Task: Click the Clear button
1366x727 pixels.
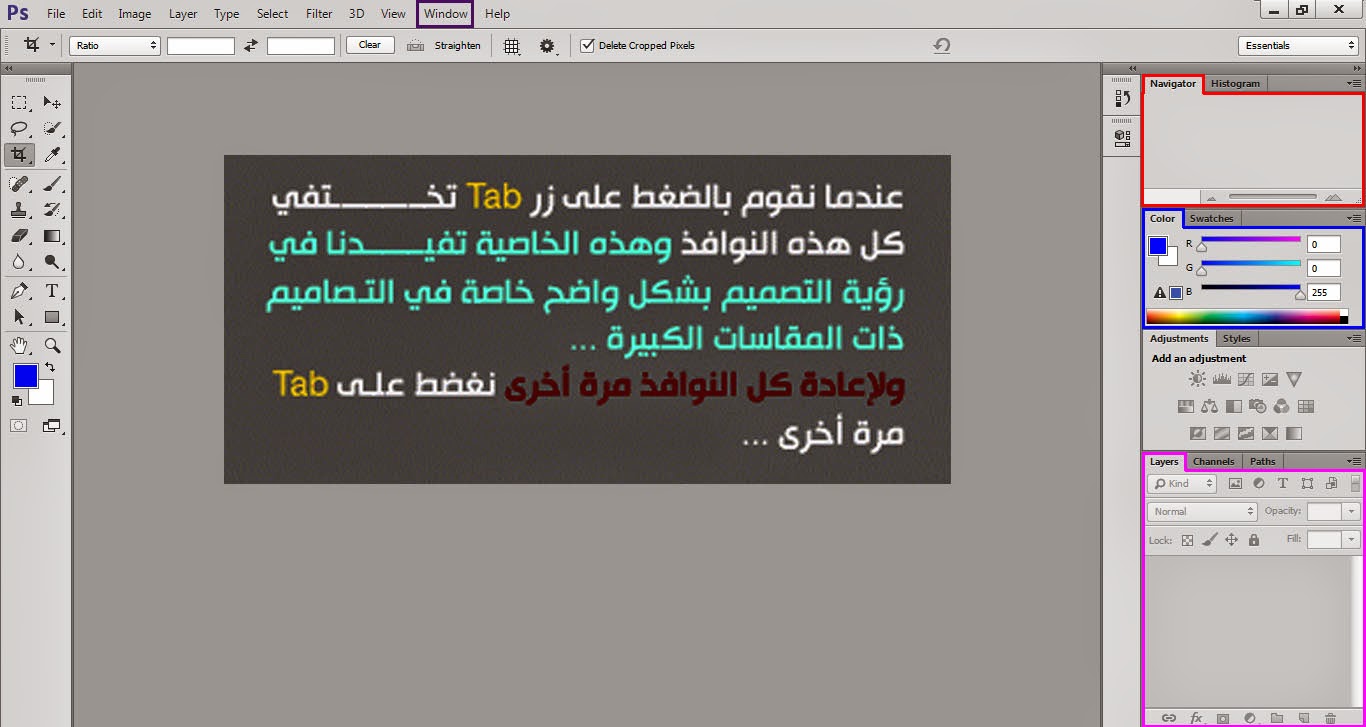Action: point(370,45)
